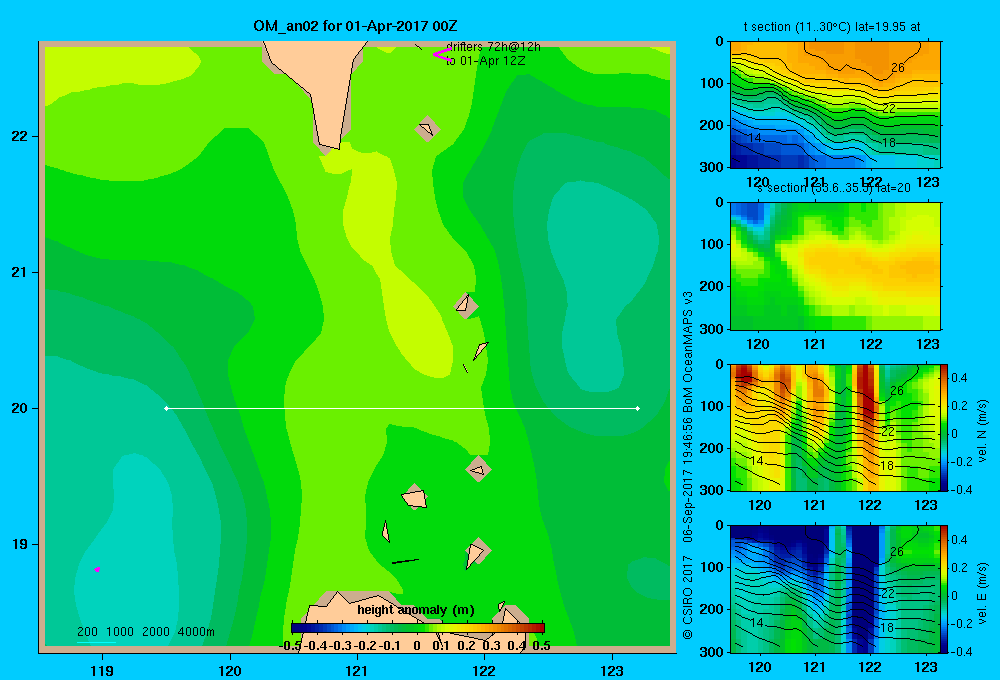1000x680 pixels.
Task: Click the island near 19.5N, 122E
Action: (478, 469)
